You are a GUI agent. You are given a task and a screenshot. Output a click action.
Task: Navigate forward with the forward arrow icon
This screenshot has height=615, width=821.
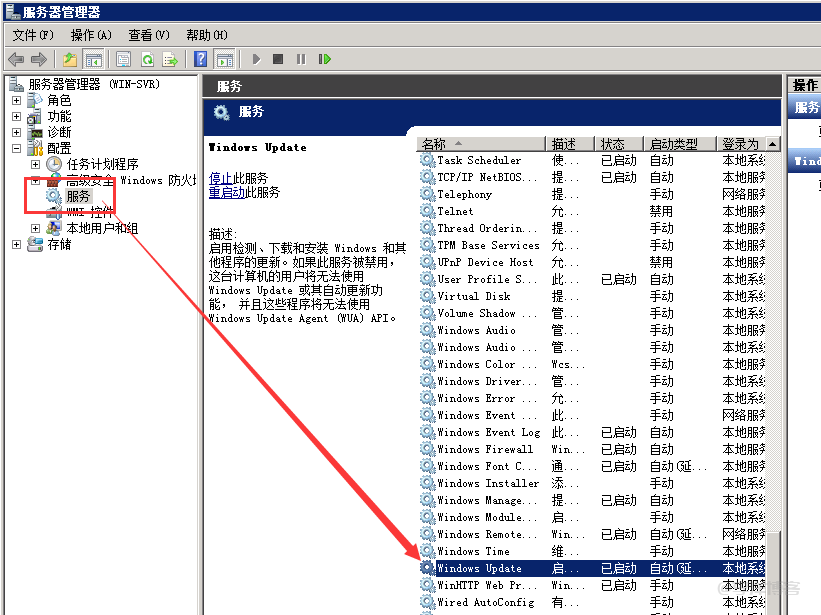[40, 58]
